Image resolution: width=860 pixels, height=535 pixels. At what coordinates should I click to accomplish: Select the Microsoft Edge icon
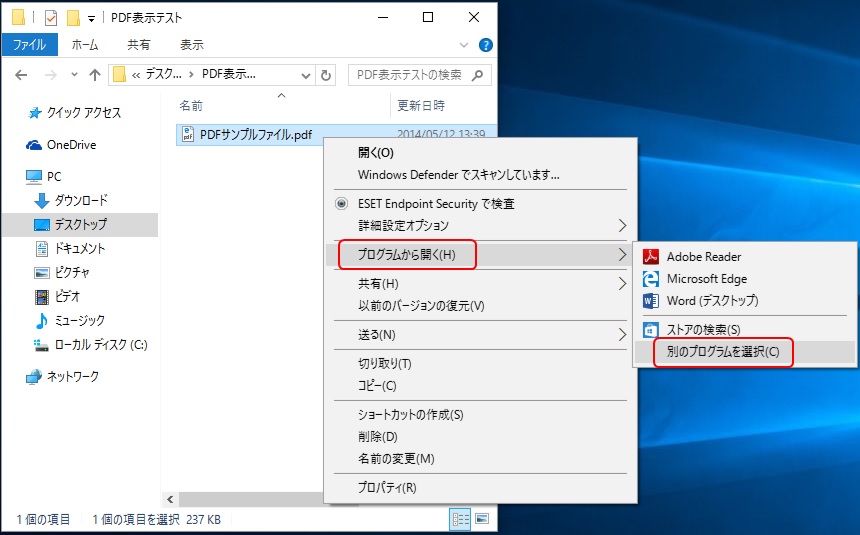(x=649, y=279)
